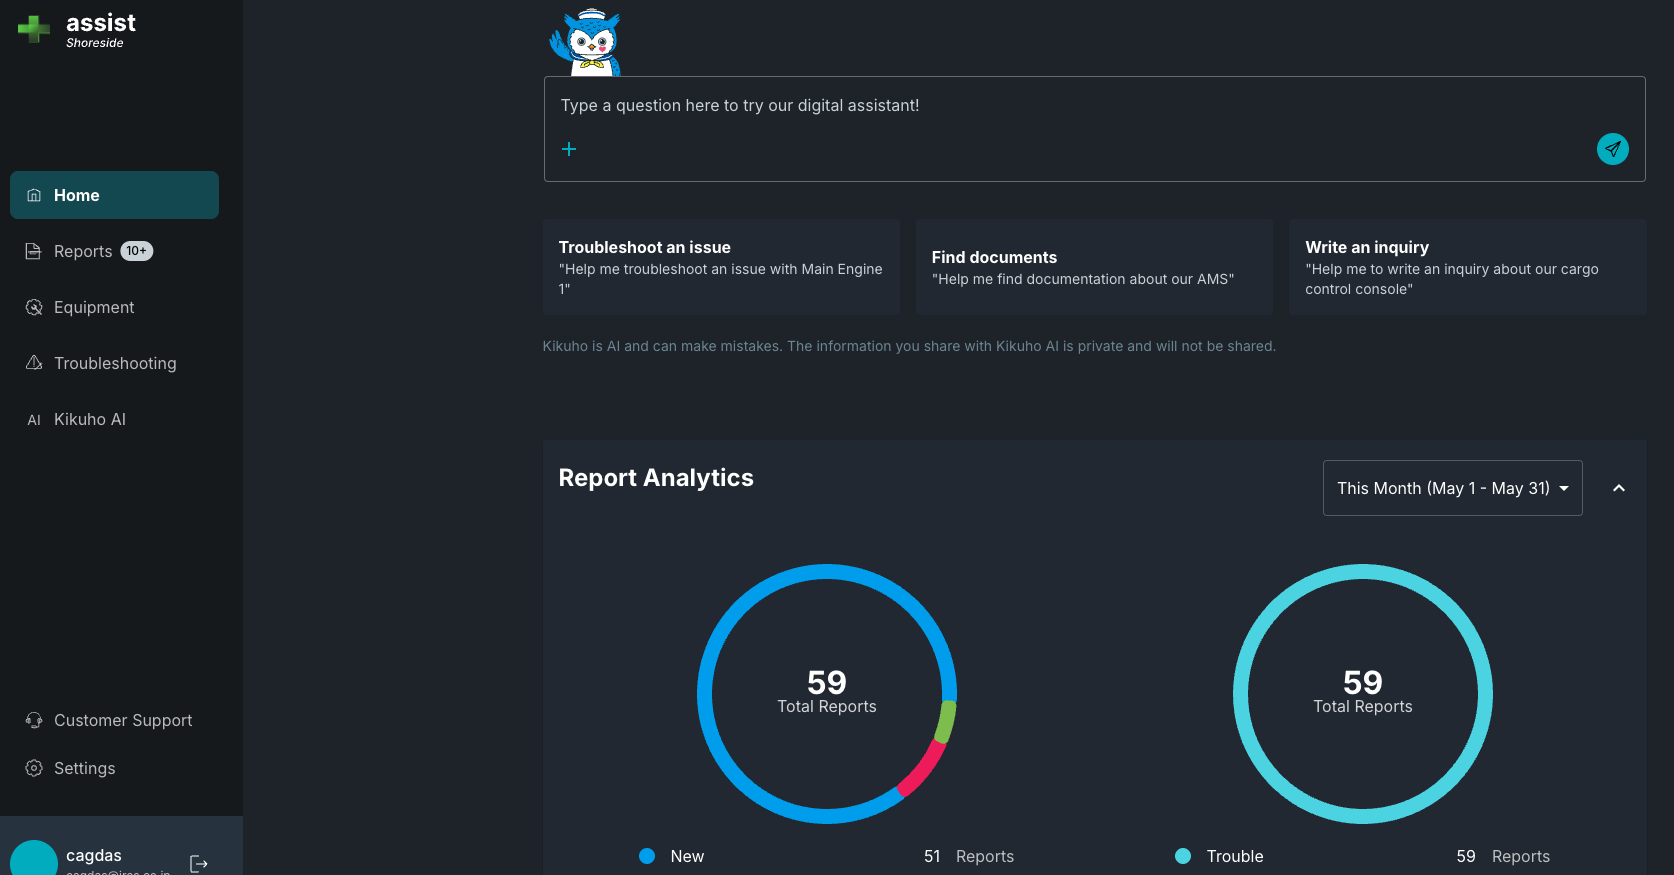Open the Home menu item
This screenshot has height=875, width=1674.
point(114,195)
